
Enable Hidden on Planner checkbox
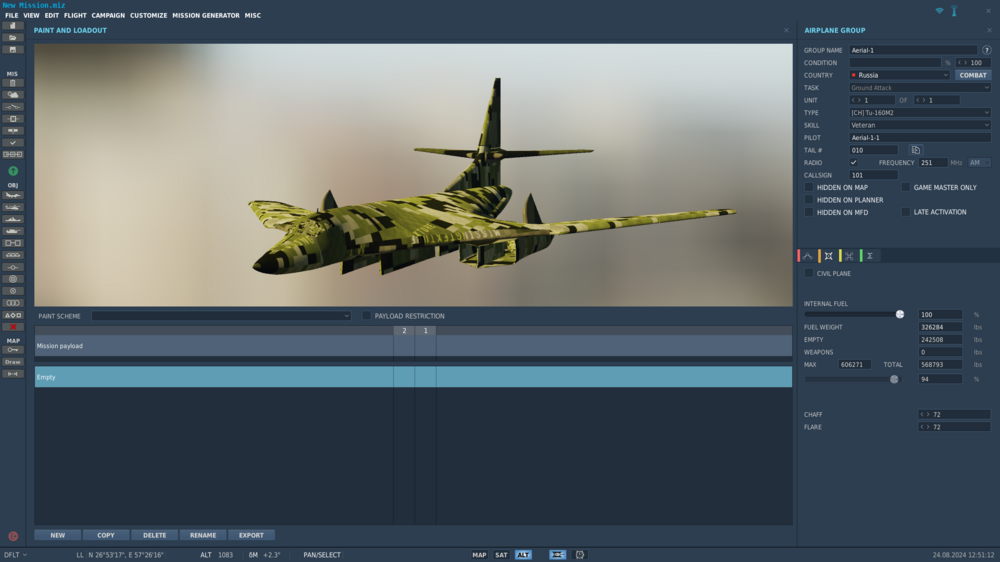tap(809, 200)
